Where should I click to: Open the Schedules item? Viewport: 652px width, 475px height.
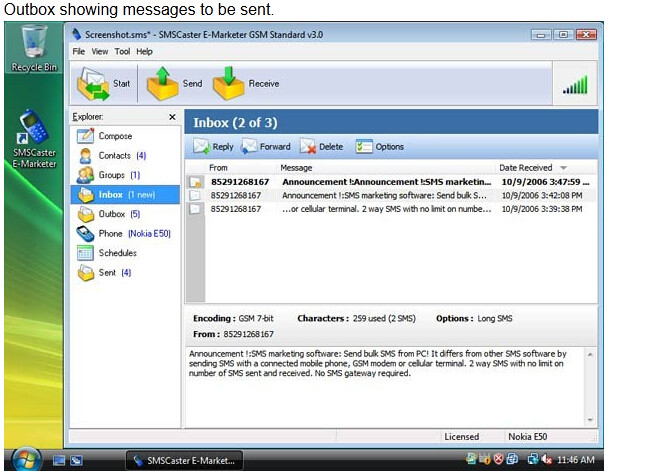pos(117,253)
